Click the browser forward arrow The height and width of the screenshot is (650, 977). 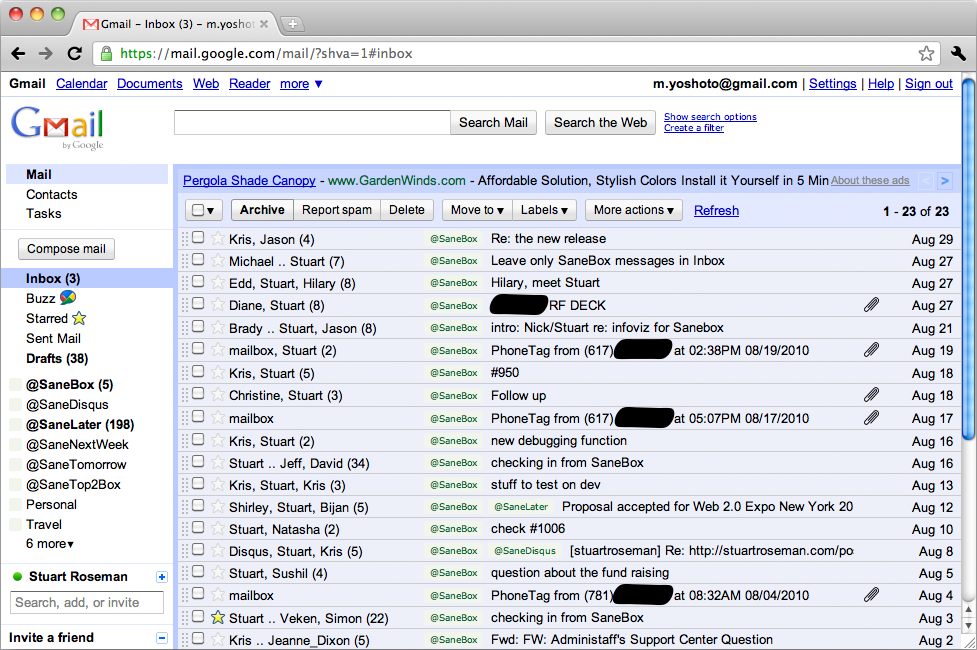[x=46, y=54]
